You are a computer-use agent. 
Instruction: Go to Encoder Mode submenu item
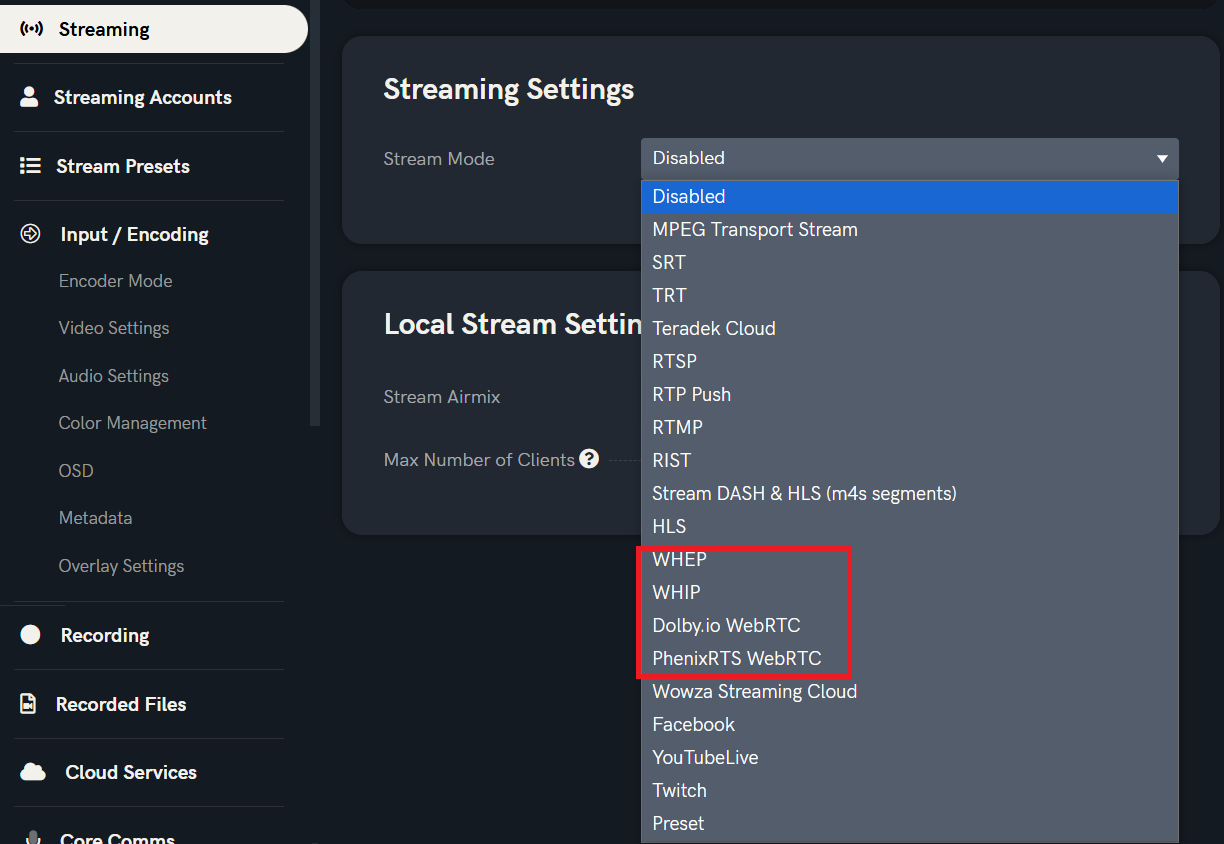click(115, 281)
